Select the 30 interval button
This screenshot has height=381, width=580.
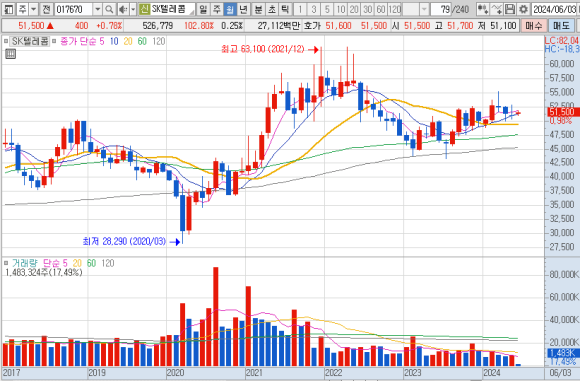tap(367, 9)
